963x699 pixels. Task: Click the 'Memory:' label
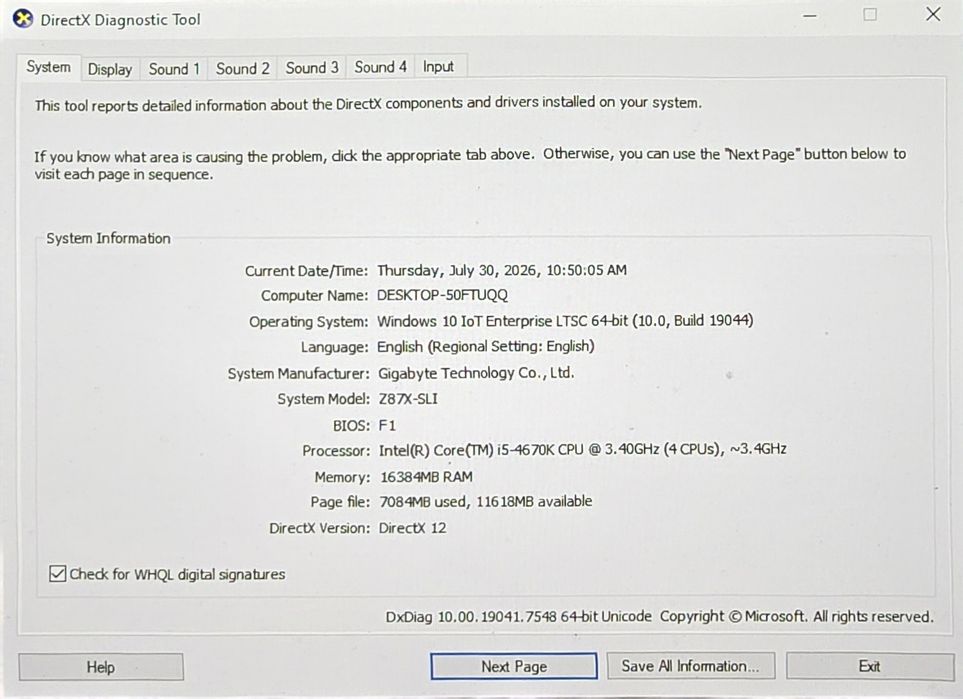click(342, 477)
